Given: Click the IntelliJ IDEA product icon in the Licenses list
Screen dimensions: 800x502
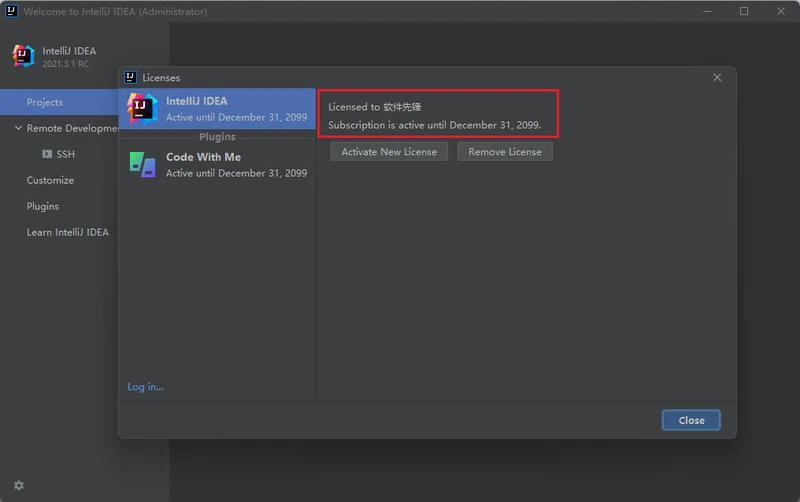Looking at the screenshot, I should [142, 108].
